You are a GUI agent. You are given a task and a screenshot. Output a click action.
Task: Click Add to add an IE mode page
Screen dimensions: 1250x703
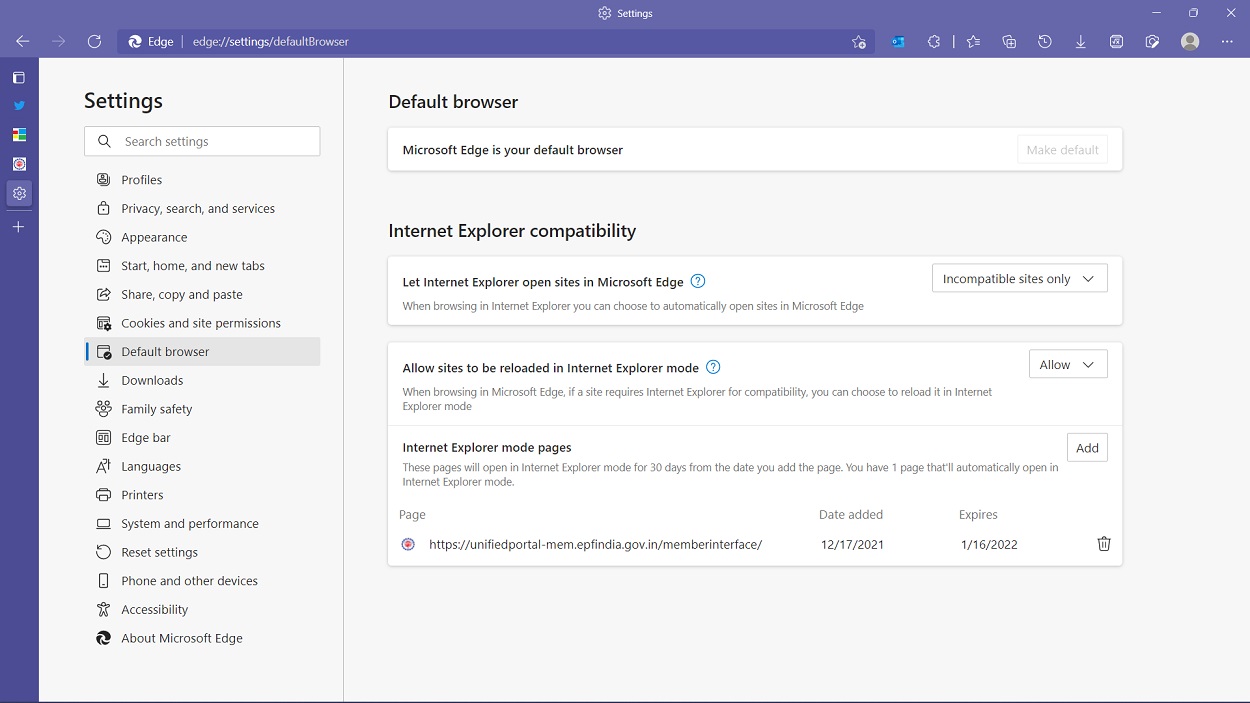pos(1087,448)
